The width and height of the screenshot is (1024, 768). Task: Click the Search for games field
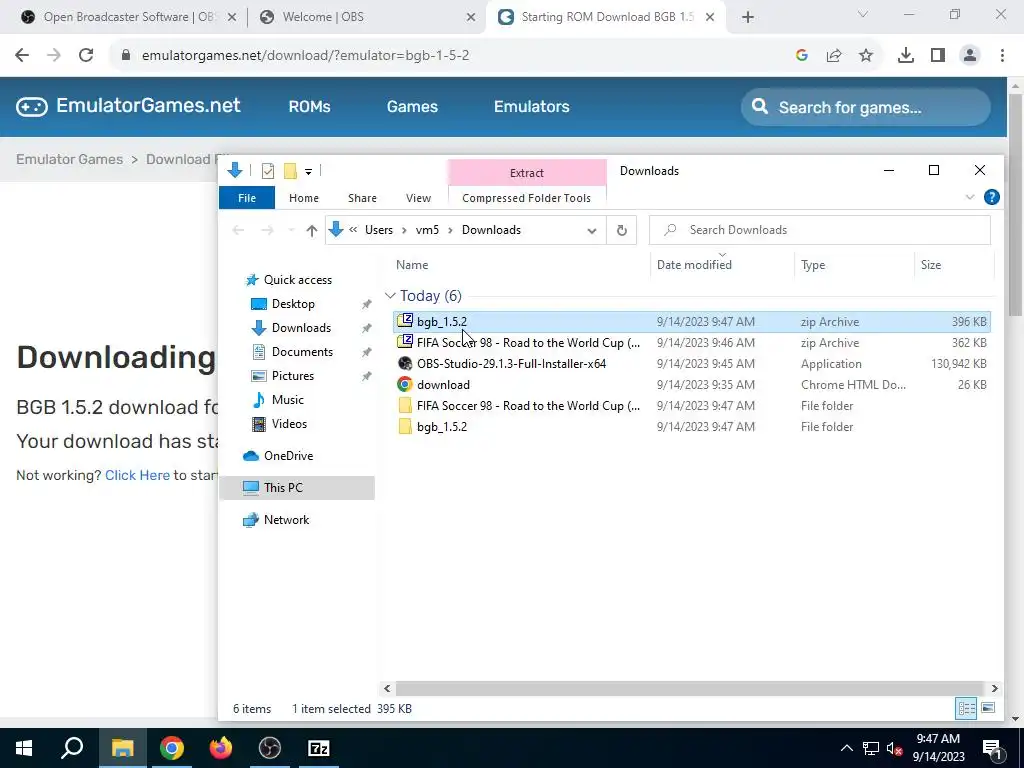[865, 107]
